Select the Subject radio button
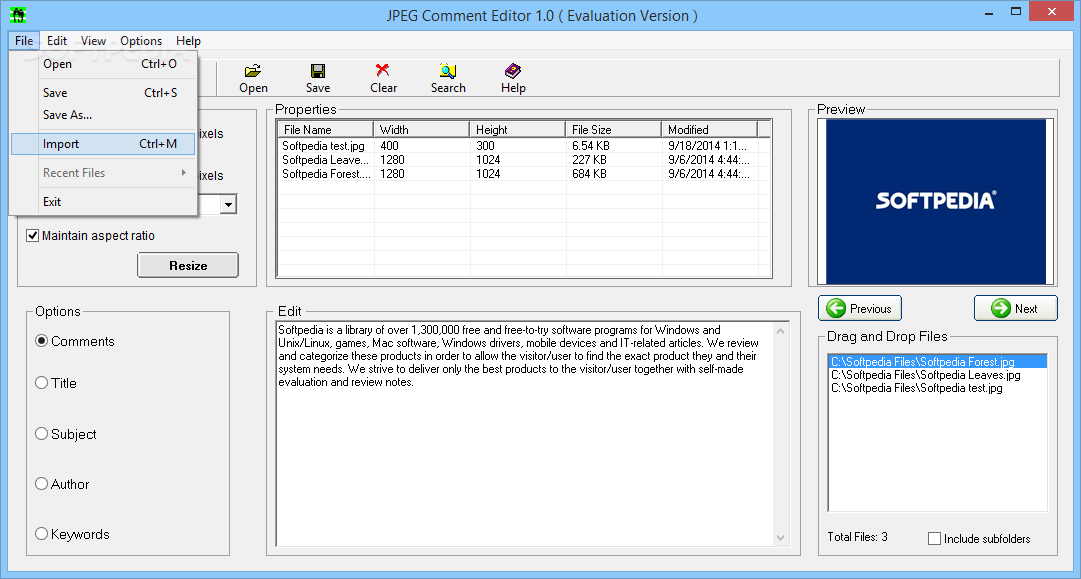 click(x=41, y=434)
